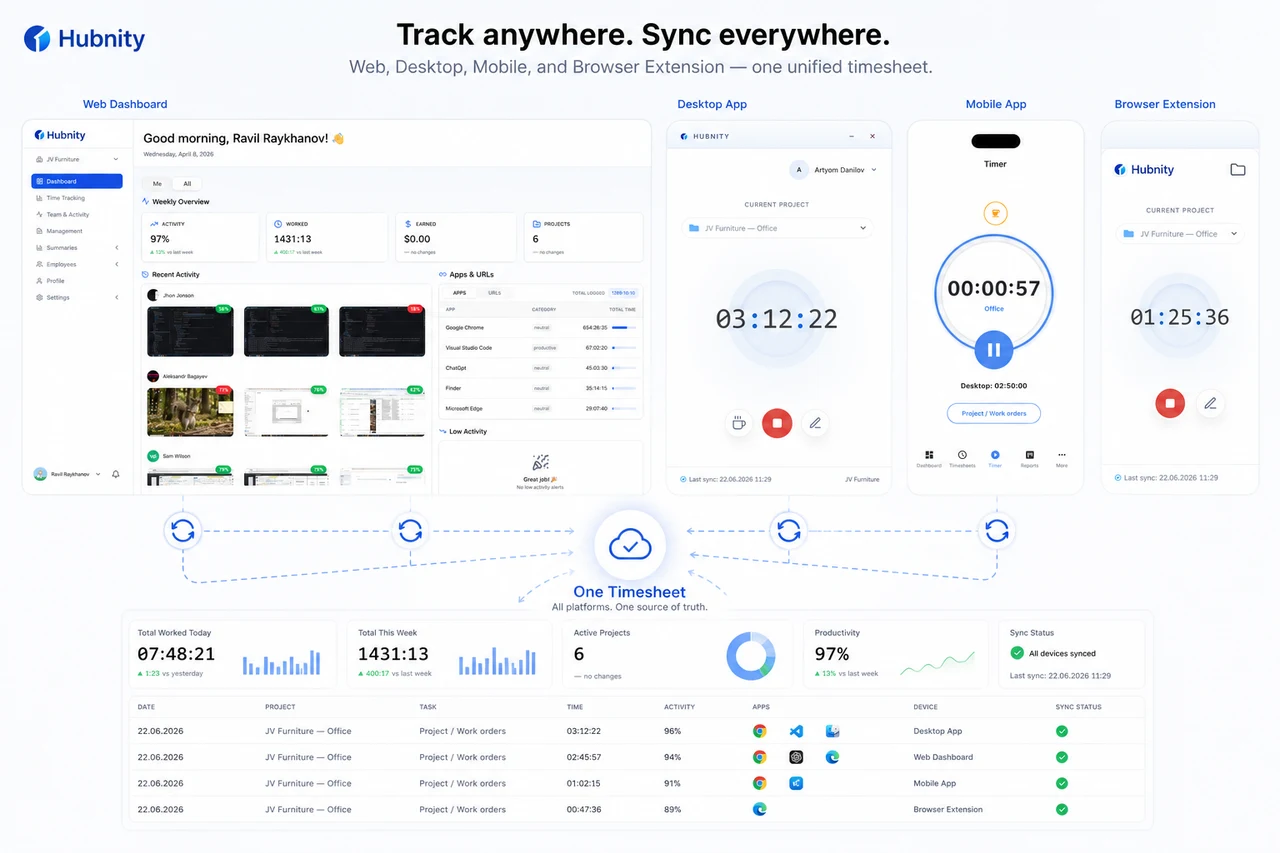Click the Edge icon in the Browser Extension row
This screenshot has width=1280, height=853.
(x=760, y=809)
